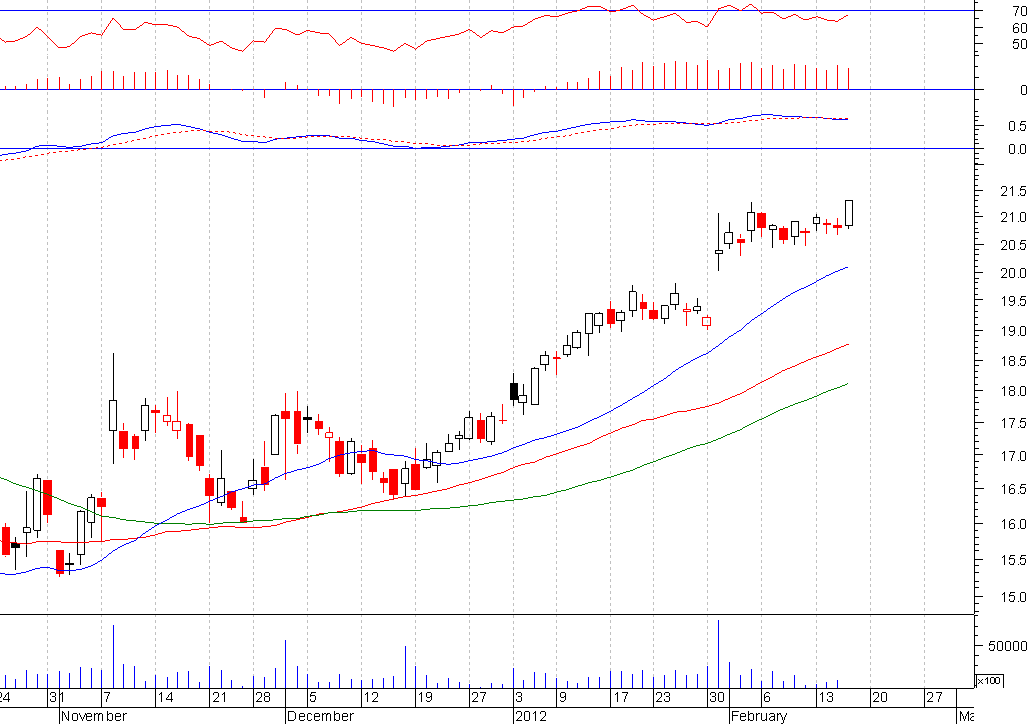Viewport: 1031px width, 724px height.
Task: Click the 12 date label
Action: [x=372, y=697]
